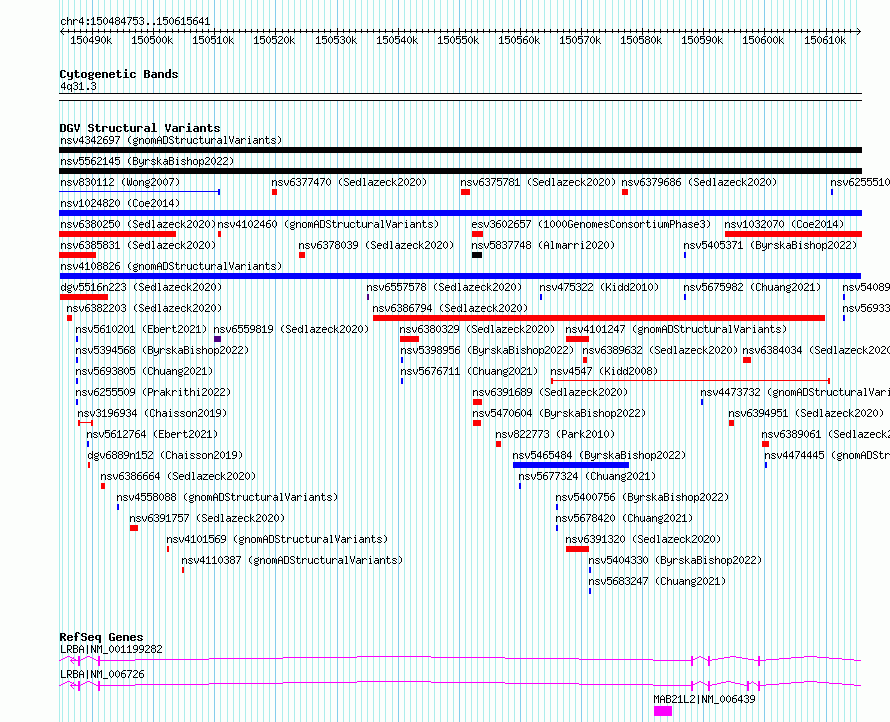Screen dimensions: 890x722
Task: Select the nsv5562145 ByrskaBishop2022 black bar
Action: click(x=460, y=171)
